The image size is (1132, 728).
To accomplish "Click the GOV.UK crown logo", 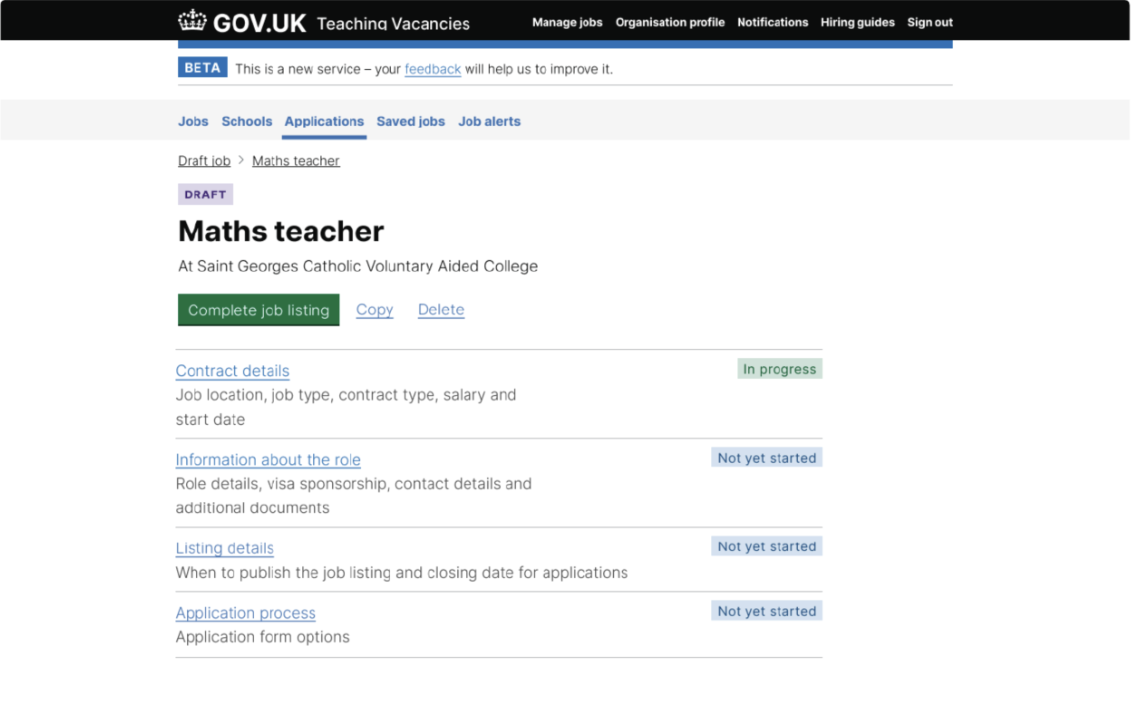I will point(192,21).
